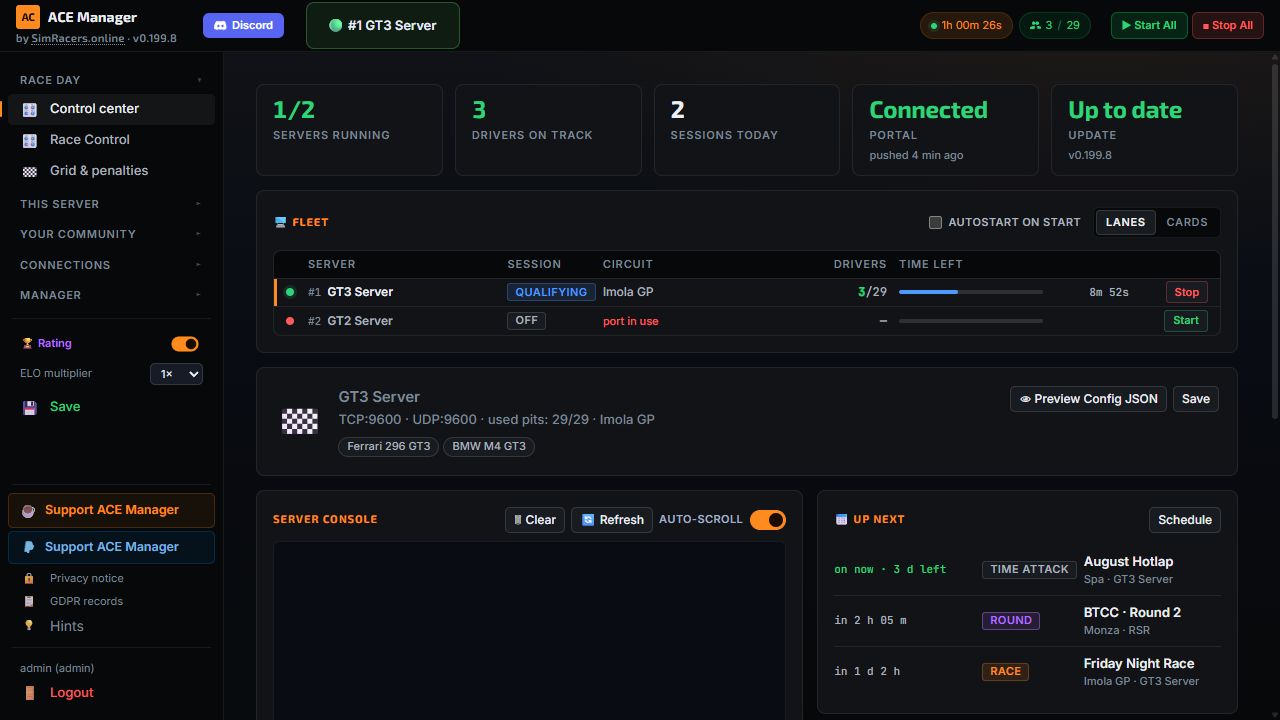Toggle the Rating switch off

pyautogui.click(x=185, y=344)
